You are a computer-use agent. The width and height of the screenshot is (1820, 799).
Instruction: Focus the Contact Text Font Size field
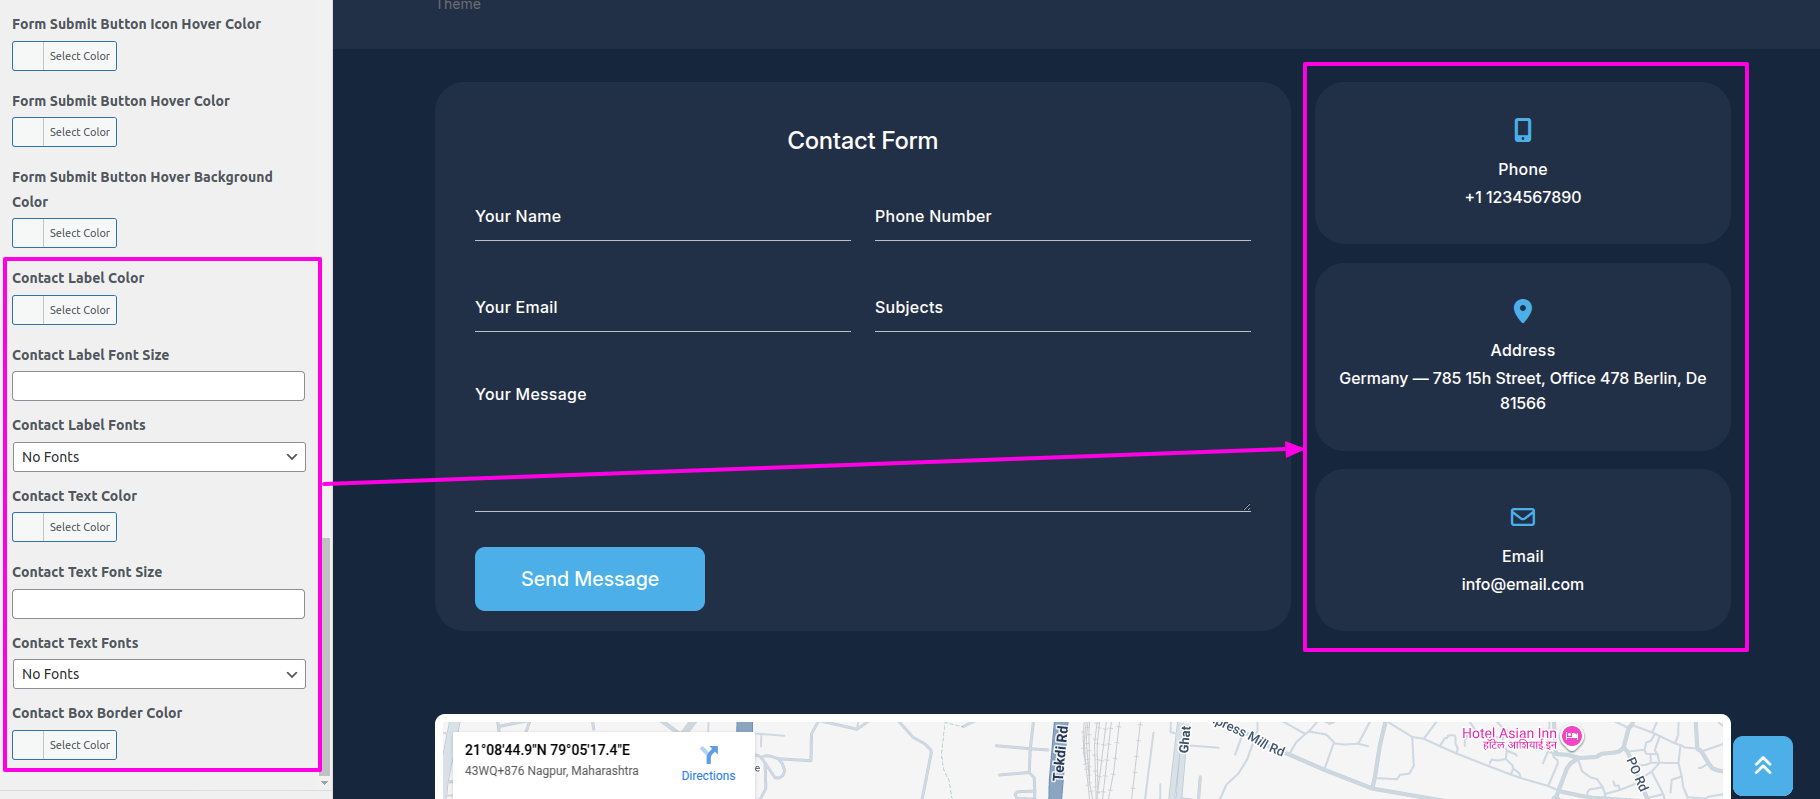tap(158, 604)
